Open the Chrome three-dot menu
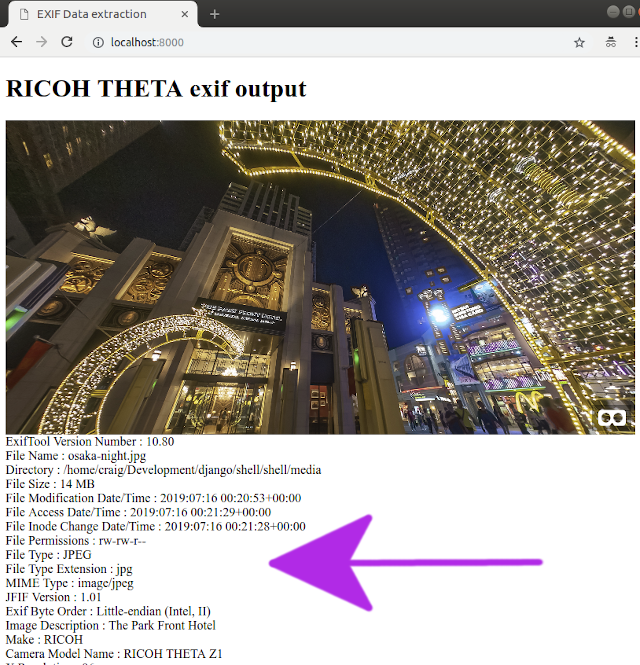Screen dimensions: 640x665 635,42
